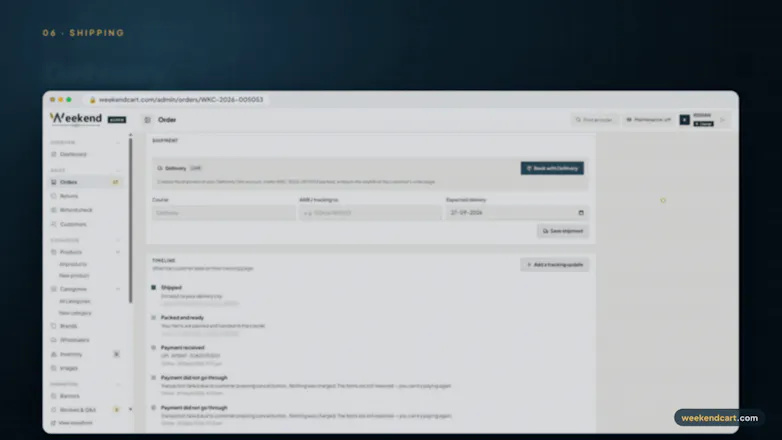Image resolution: width=782 pixels, height=440 pixels.
Task: Click the sidebar vertical scrollbar
Action: [131, 220]
